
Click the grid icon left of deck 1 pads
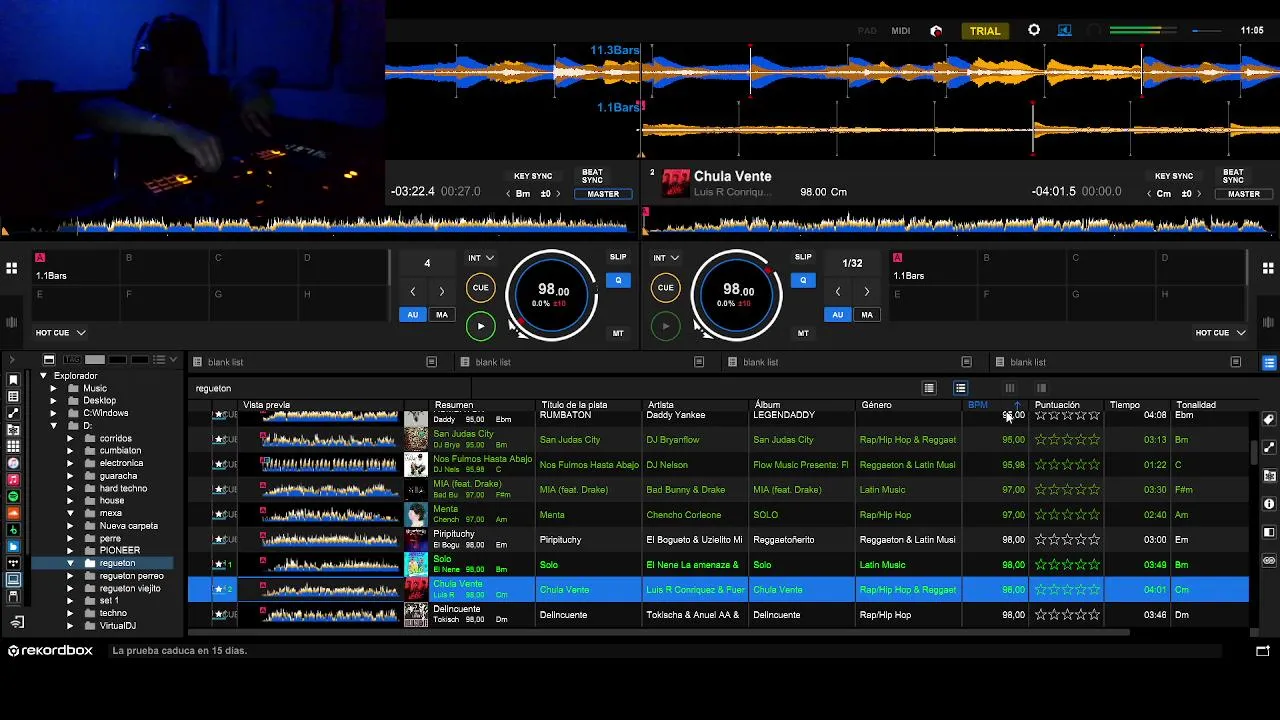pos(11,268)
